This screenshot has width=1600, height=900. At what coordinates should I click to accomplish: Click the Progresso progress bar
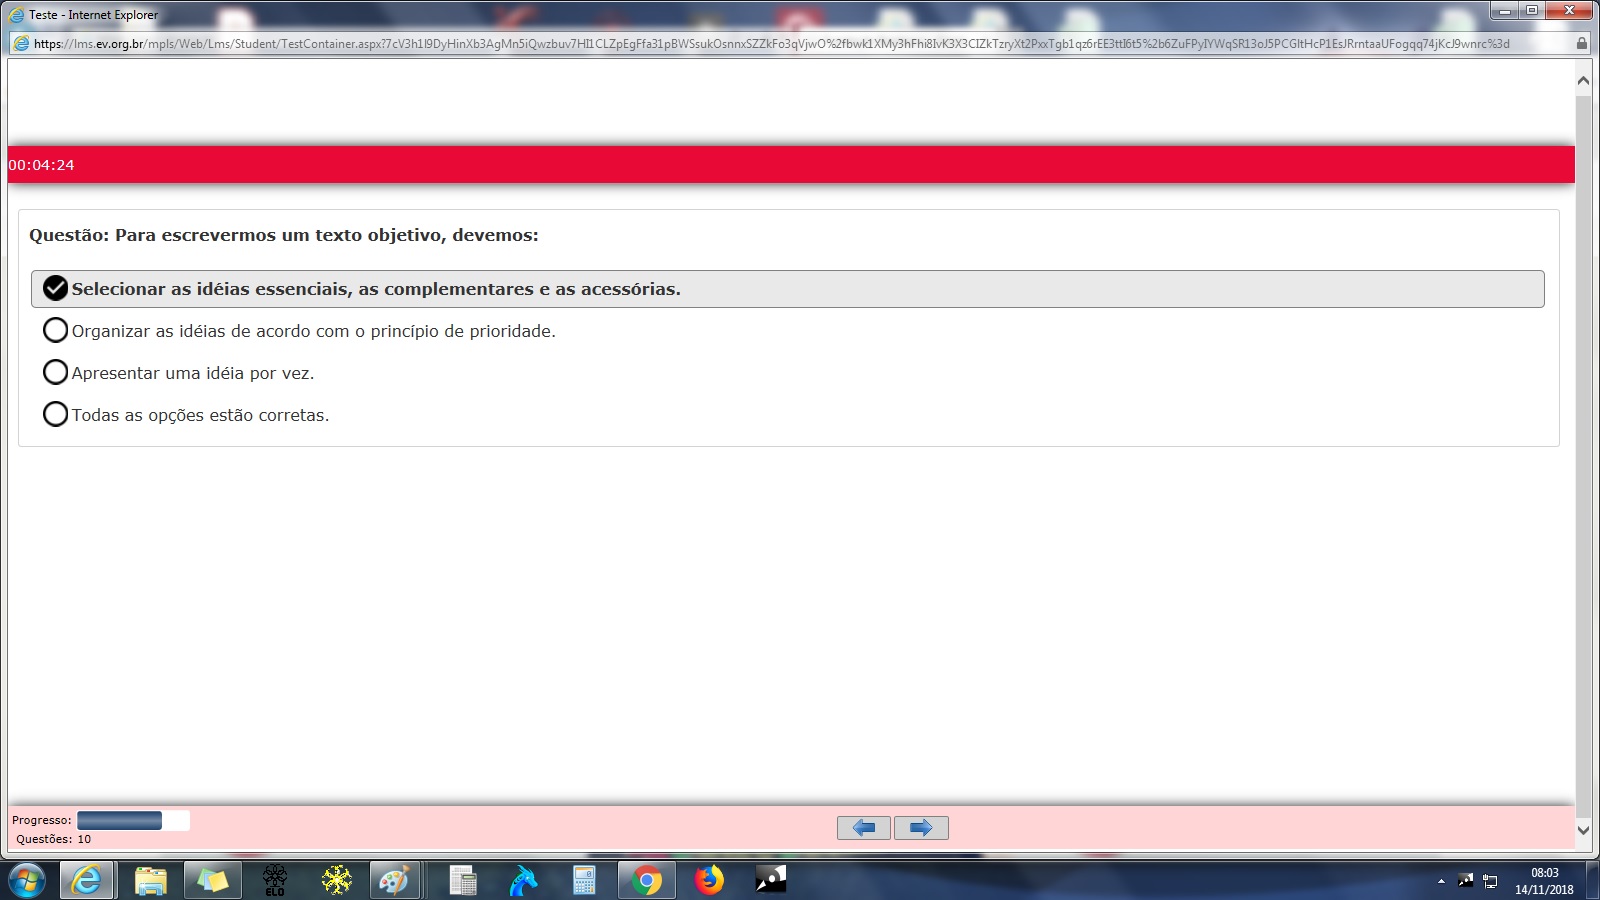pyautogui.click(x=133, y=821)
